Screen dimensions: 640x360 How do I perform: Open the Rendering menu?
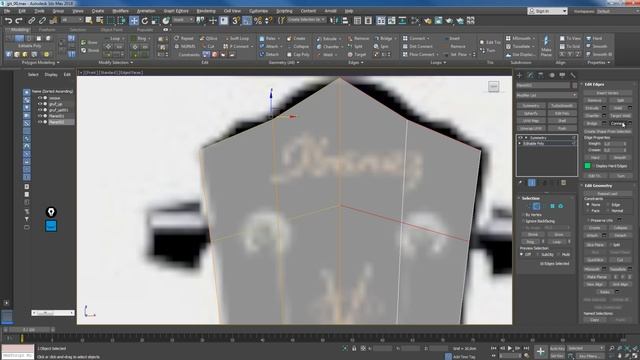[206, 11]
